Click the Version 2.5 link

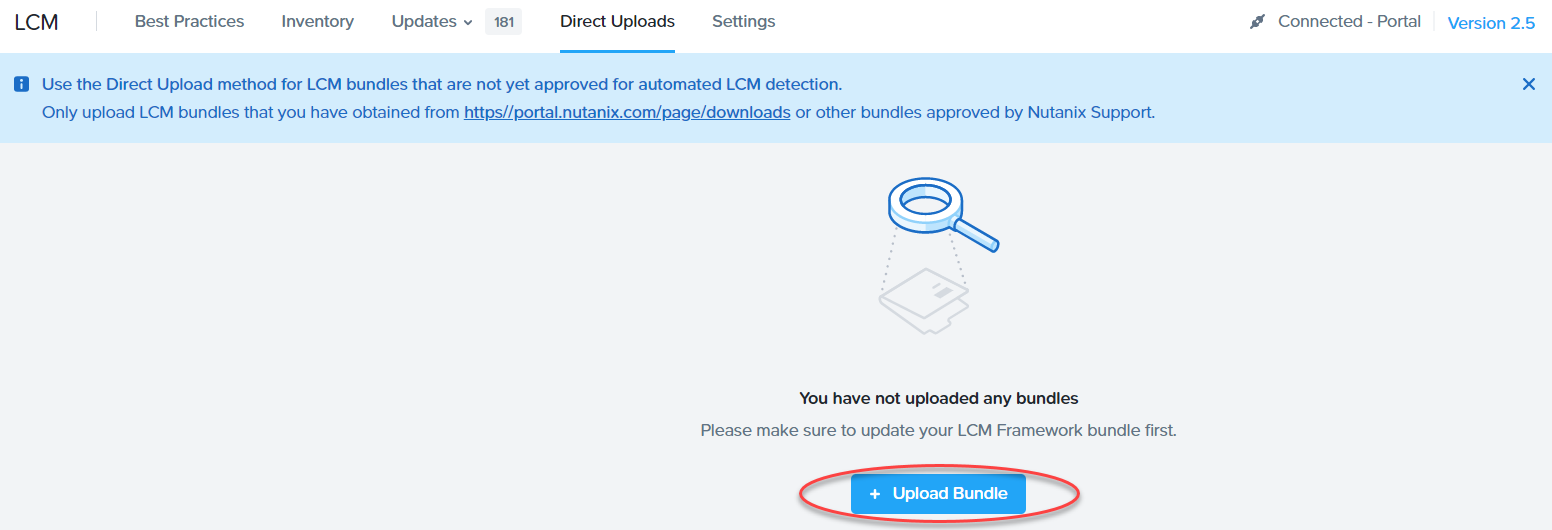[1491, 23]
